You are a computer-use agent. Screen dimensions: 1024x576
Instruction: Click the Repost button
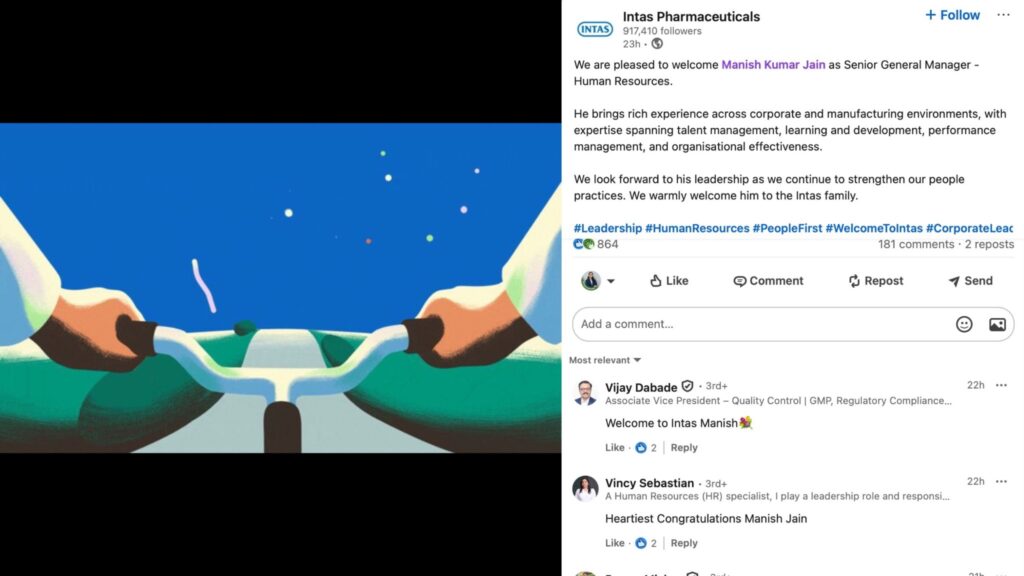point(875,281)
